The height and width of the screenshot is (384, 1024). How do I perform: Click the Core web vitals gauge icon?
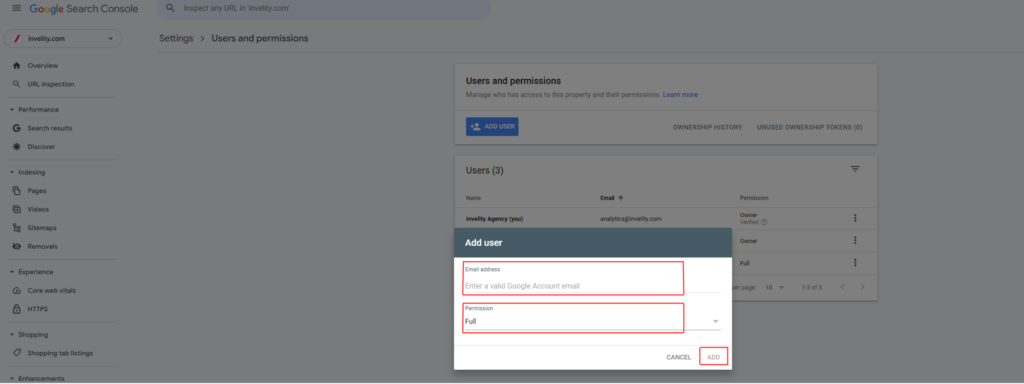click(x=17, y=291)
